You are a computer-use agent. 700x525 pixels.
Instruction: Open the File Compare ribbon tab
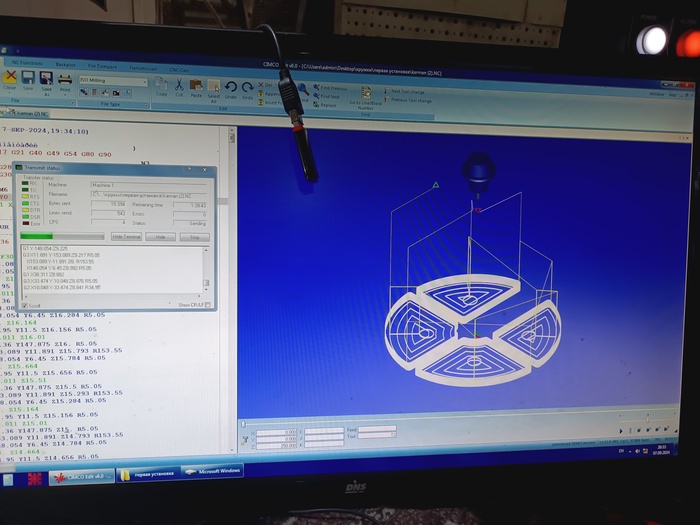click(x=102, y=67)
